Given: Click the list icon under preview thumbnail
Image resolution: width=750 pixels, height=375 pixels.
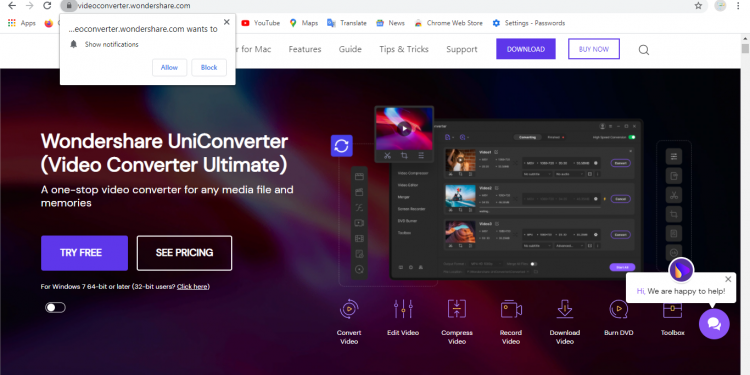Looking at the screenshot, I should pos(421,155).
